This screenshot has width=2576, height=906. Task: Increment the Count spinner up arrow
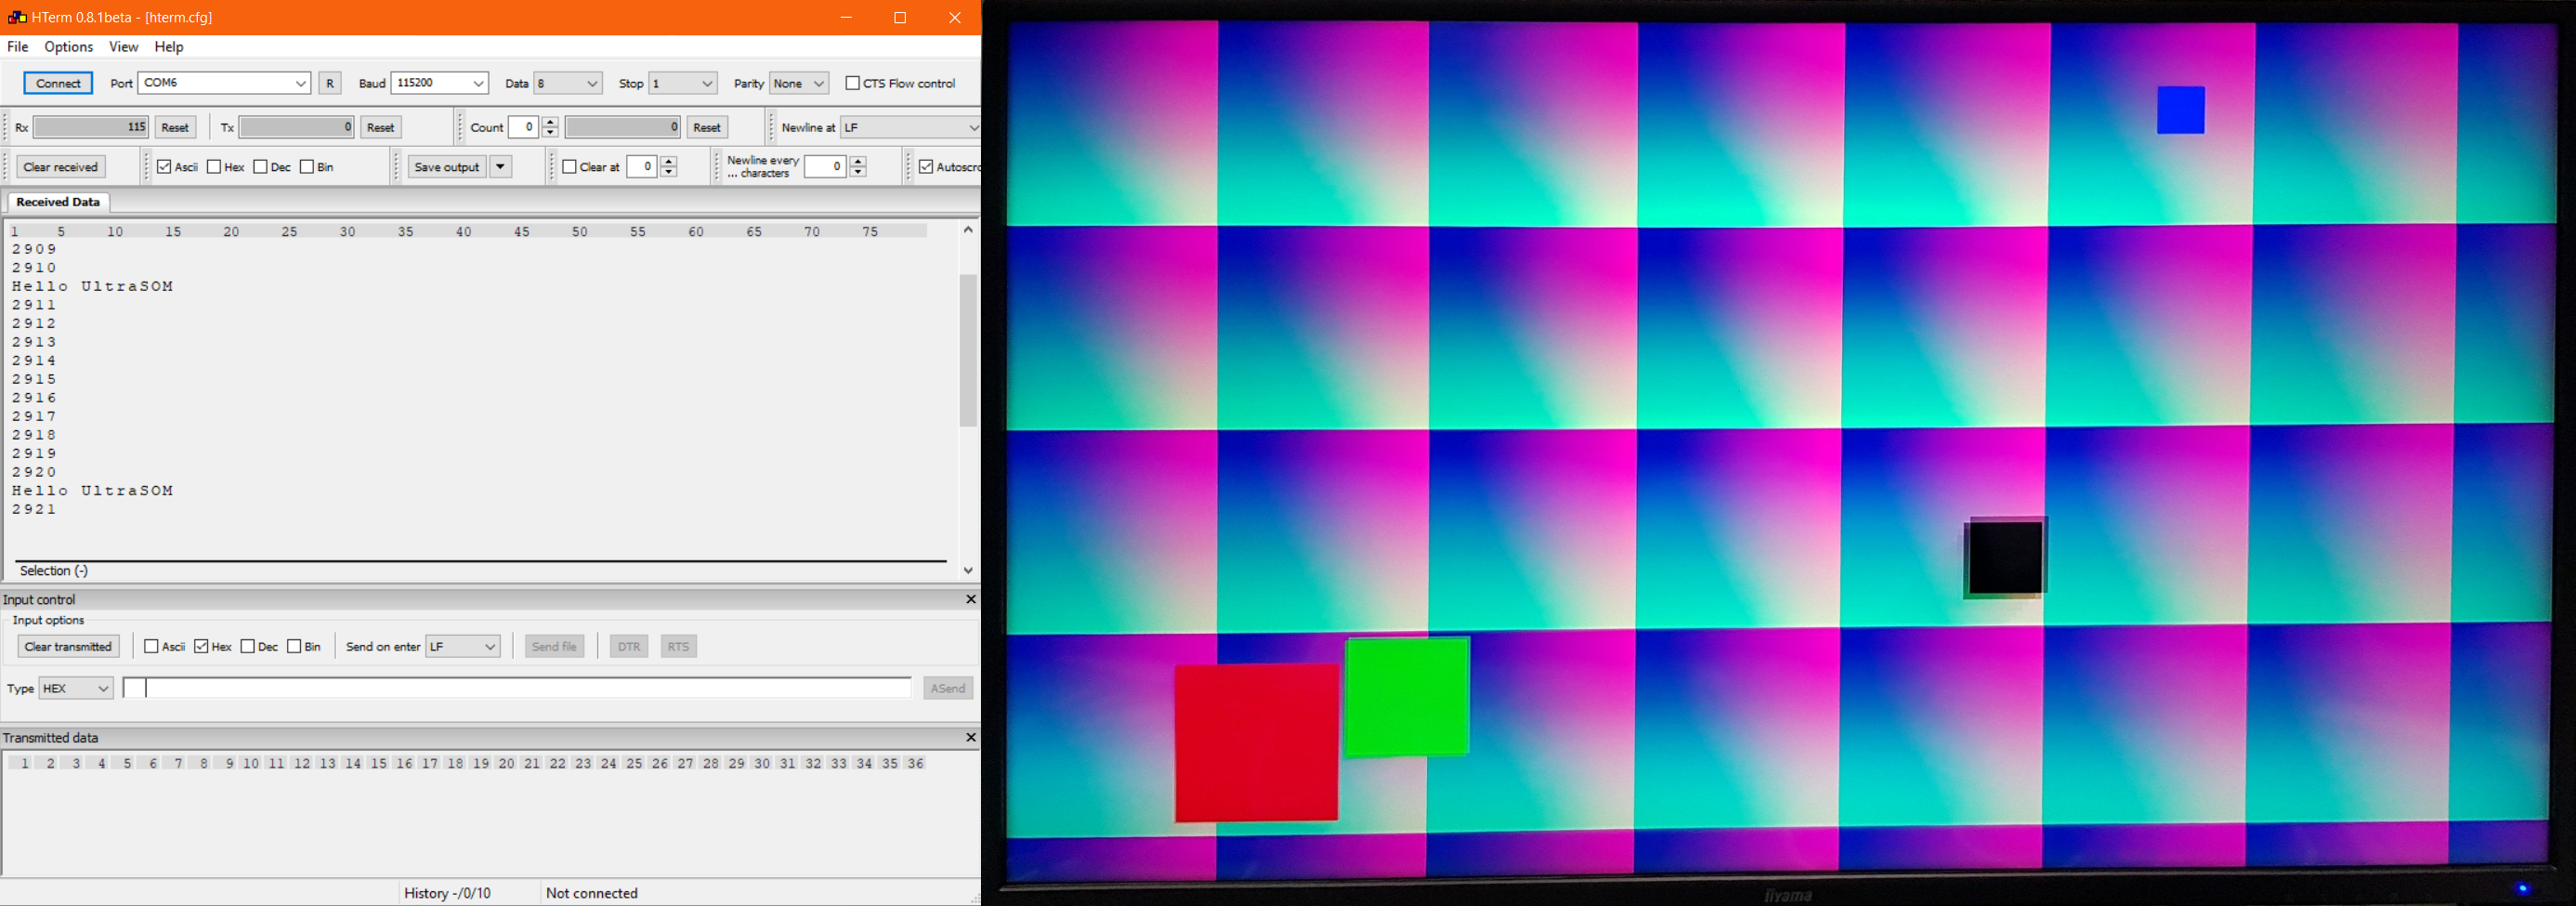(x=550, y=122)
